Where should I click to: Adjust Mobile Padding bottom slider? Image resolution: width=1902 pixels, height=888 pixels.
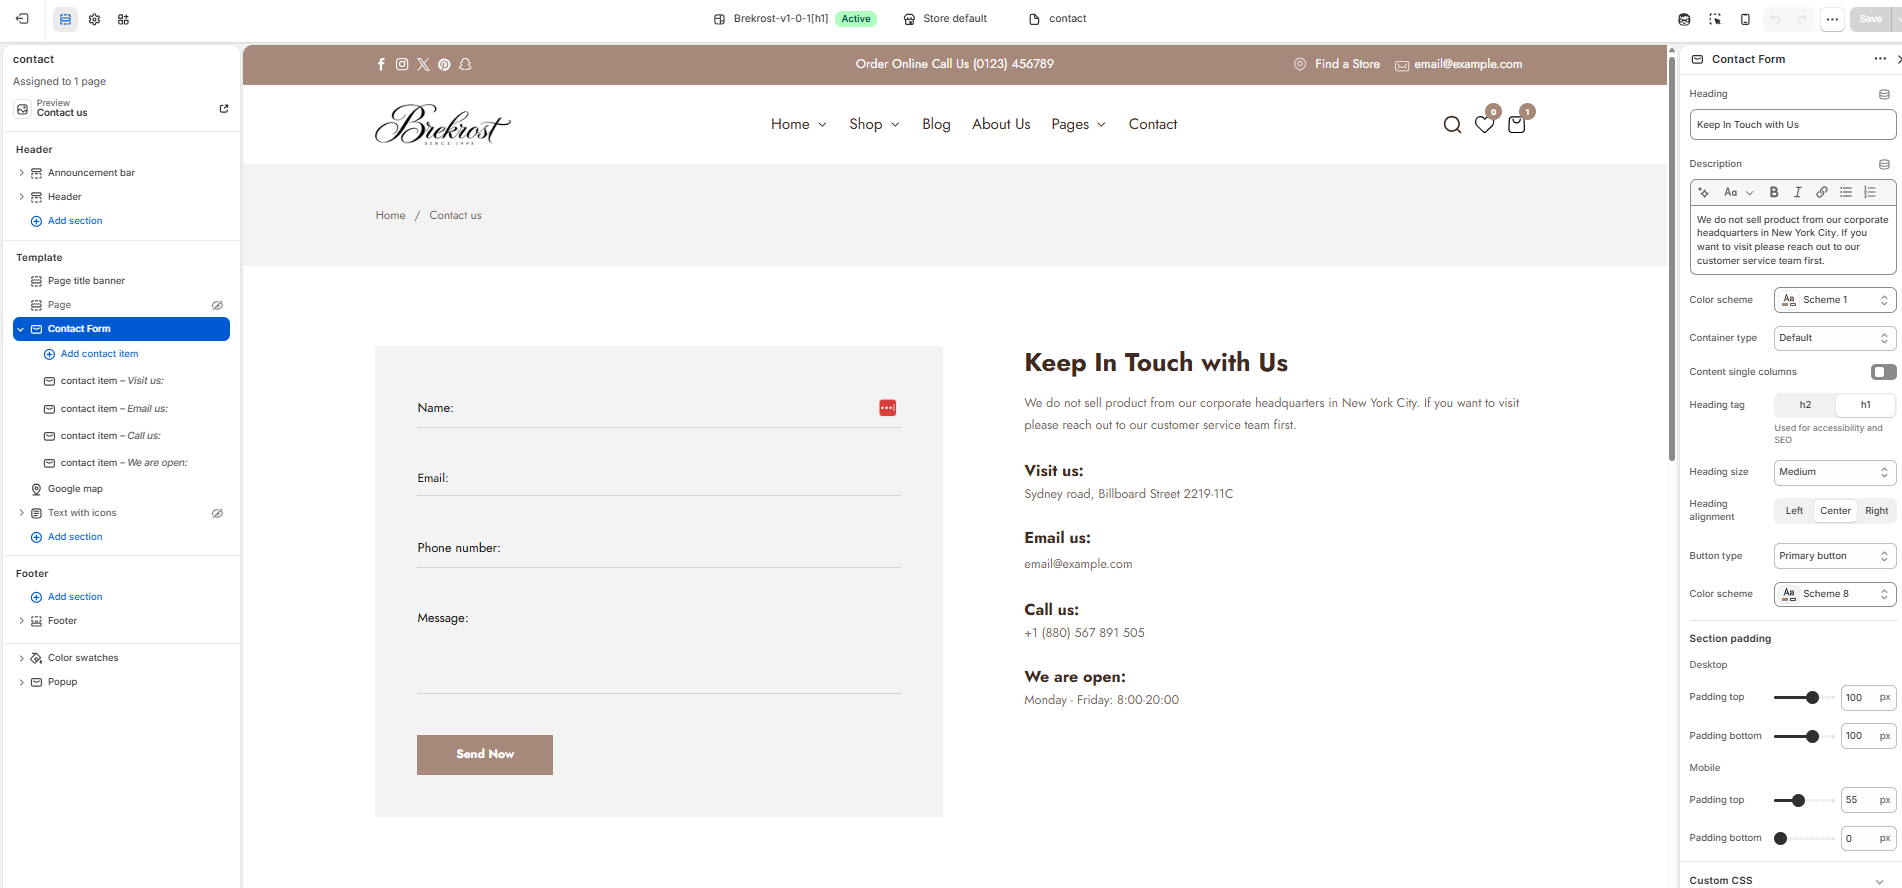[x=1781, y=838]
